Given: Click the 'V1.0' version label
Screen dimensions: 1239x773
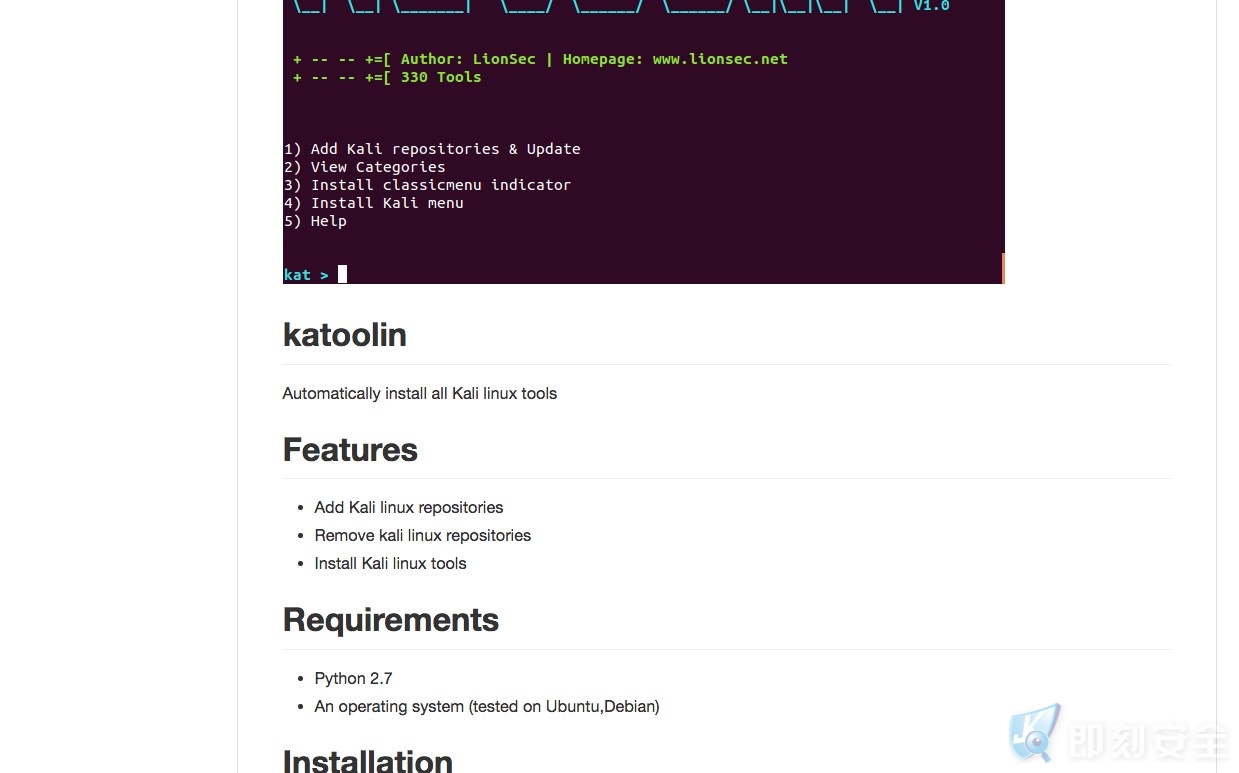Looking at the screenshot, I should coord(931,6).
